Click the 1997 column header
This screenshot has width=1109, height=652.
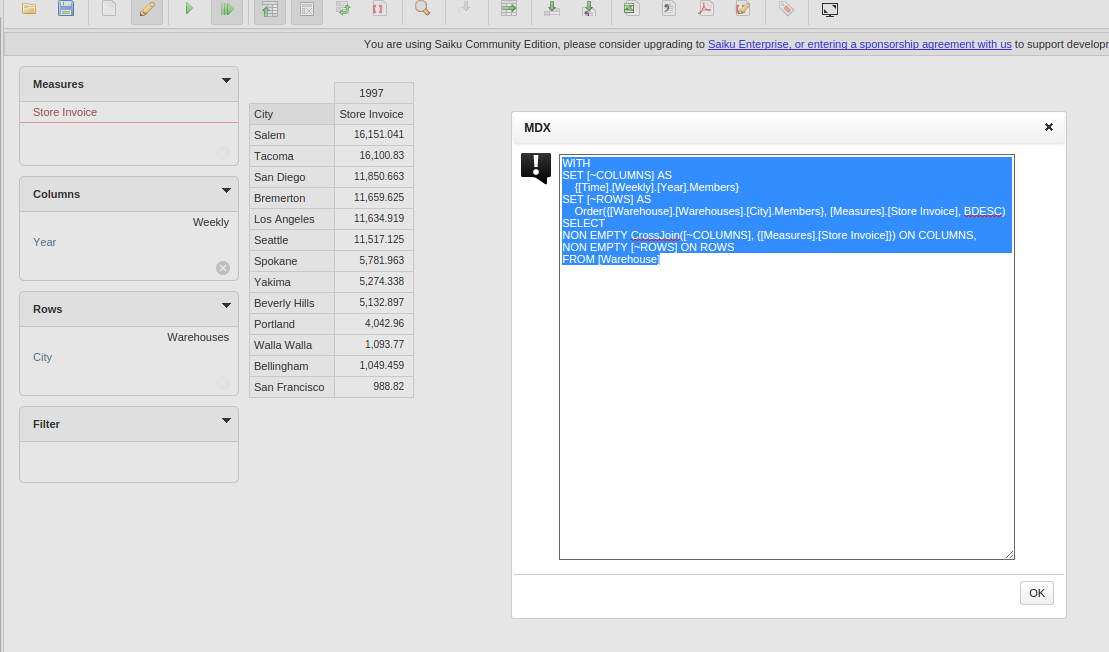373,93
